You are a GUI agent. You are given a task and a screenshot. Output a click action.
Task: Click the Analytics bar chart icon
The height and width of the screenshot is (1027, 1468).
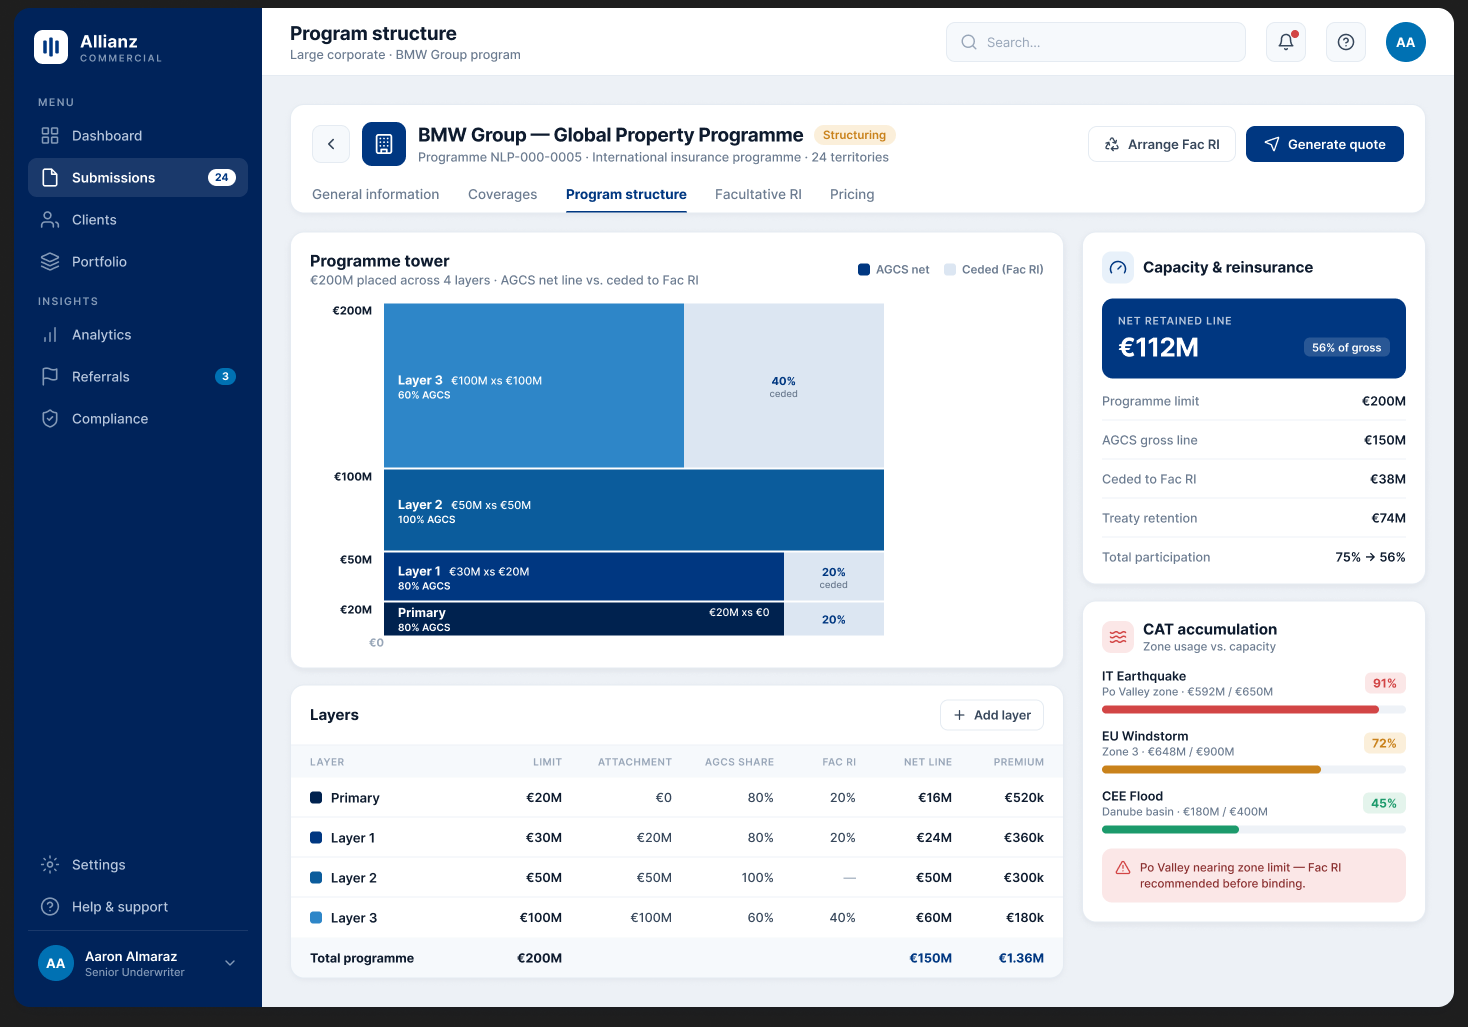tap(50, 335)
